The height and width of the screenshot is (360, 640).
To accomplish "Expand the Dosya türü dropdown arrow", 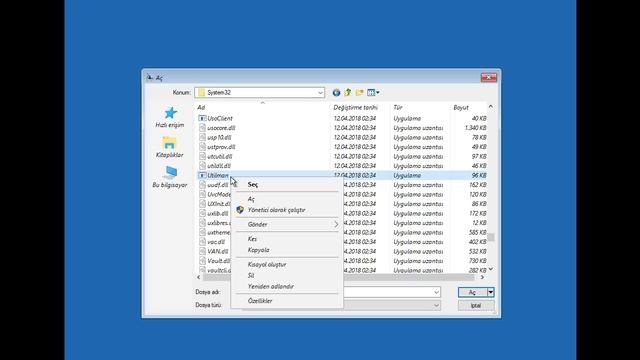I will (436, 305).
